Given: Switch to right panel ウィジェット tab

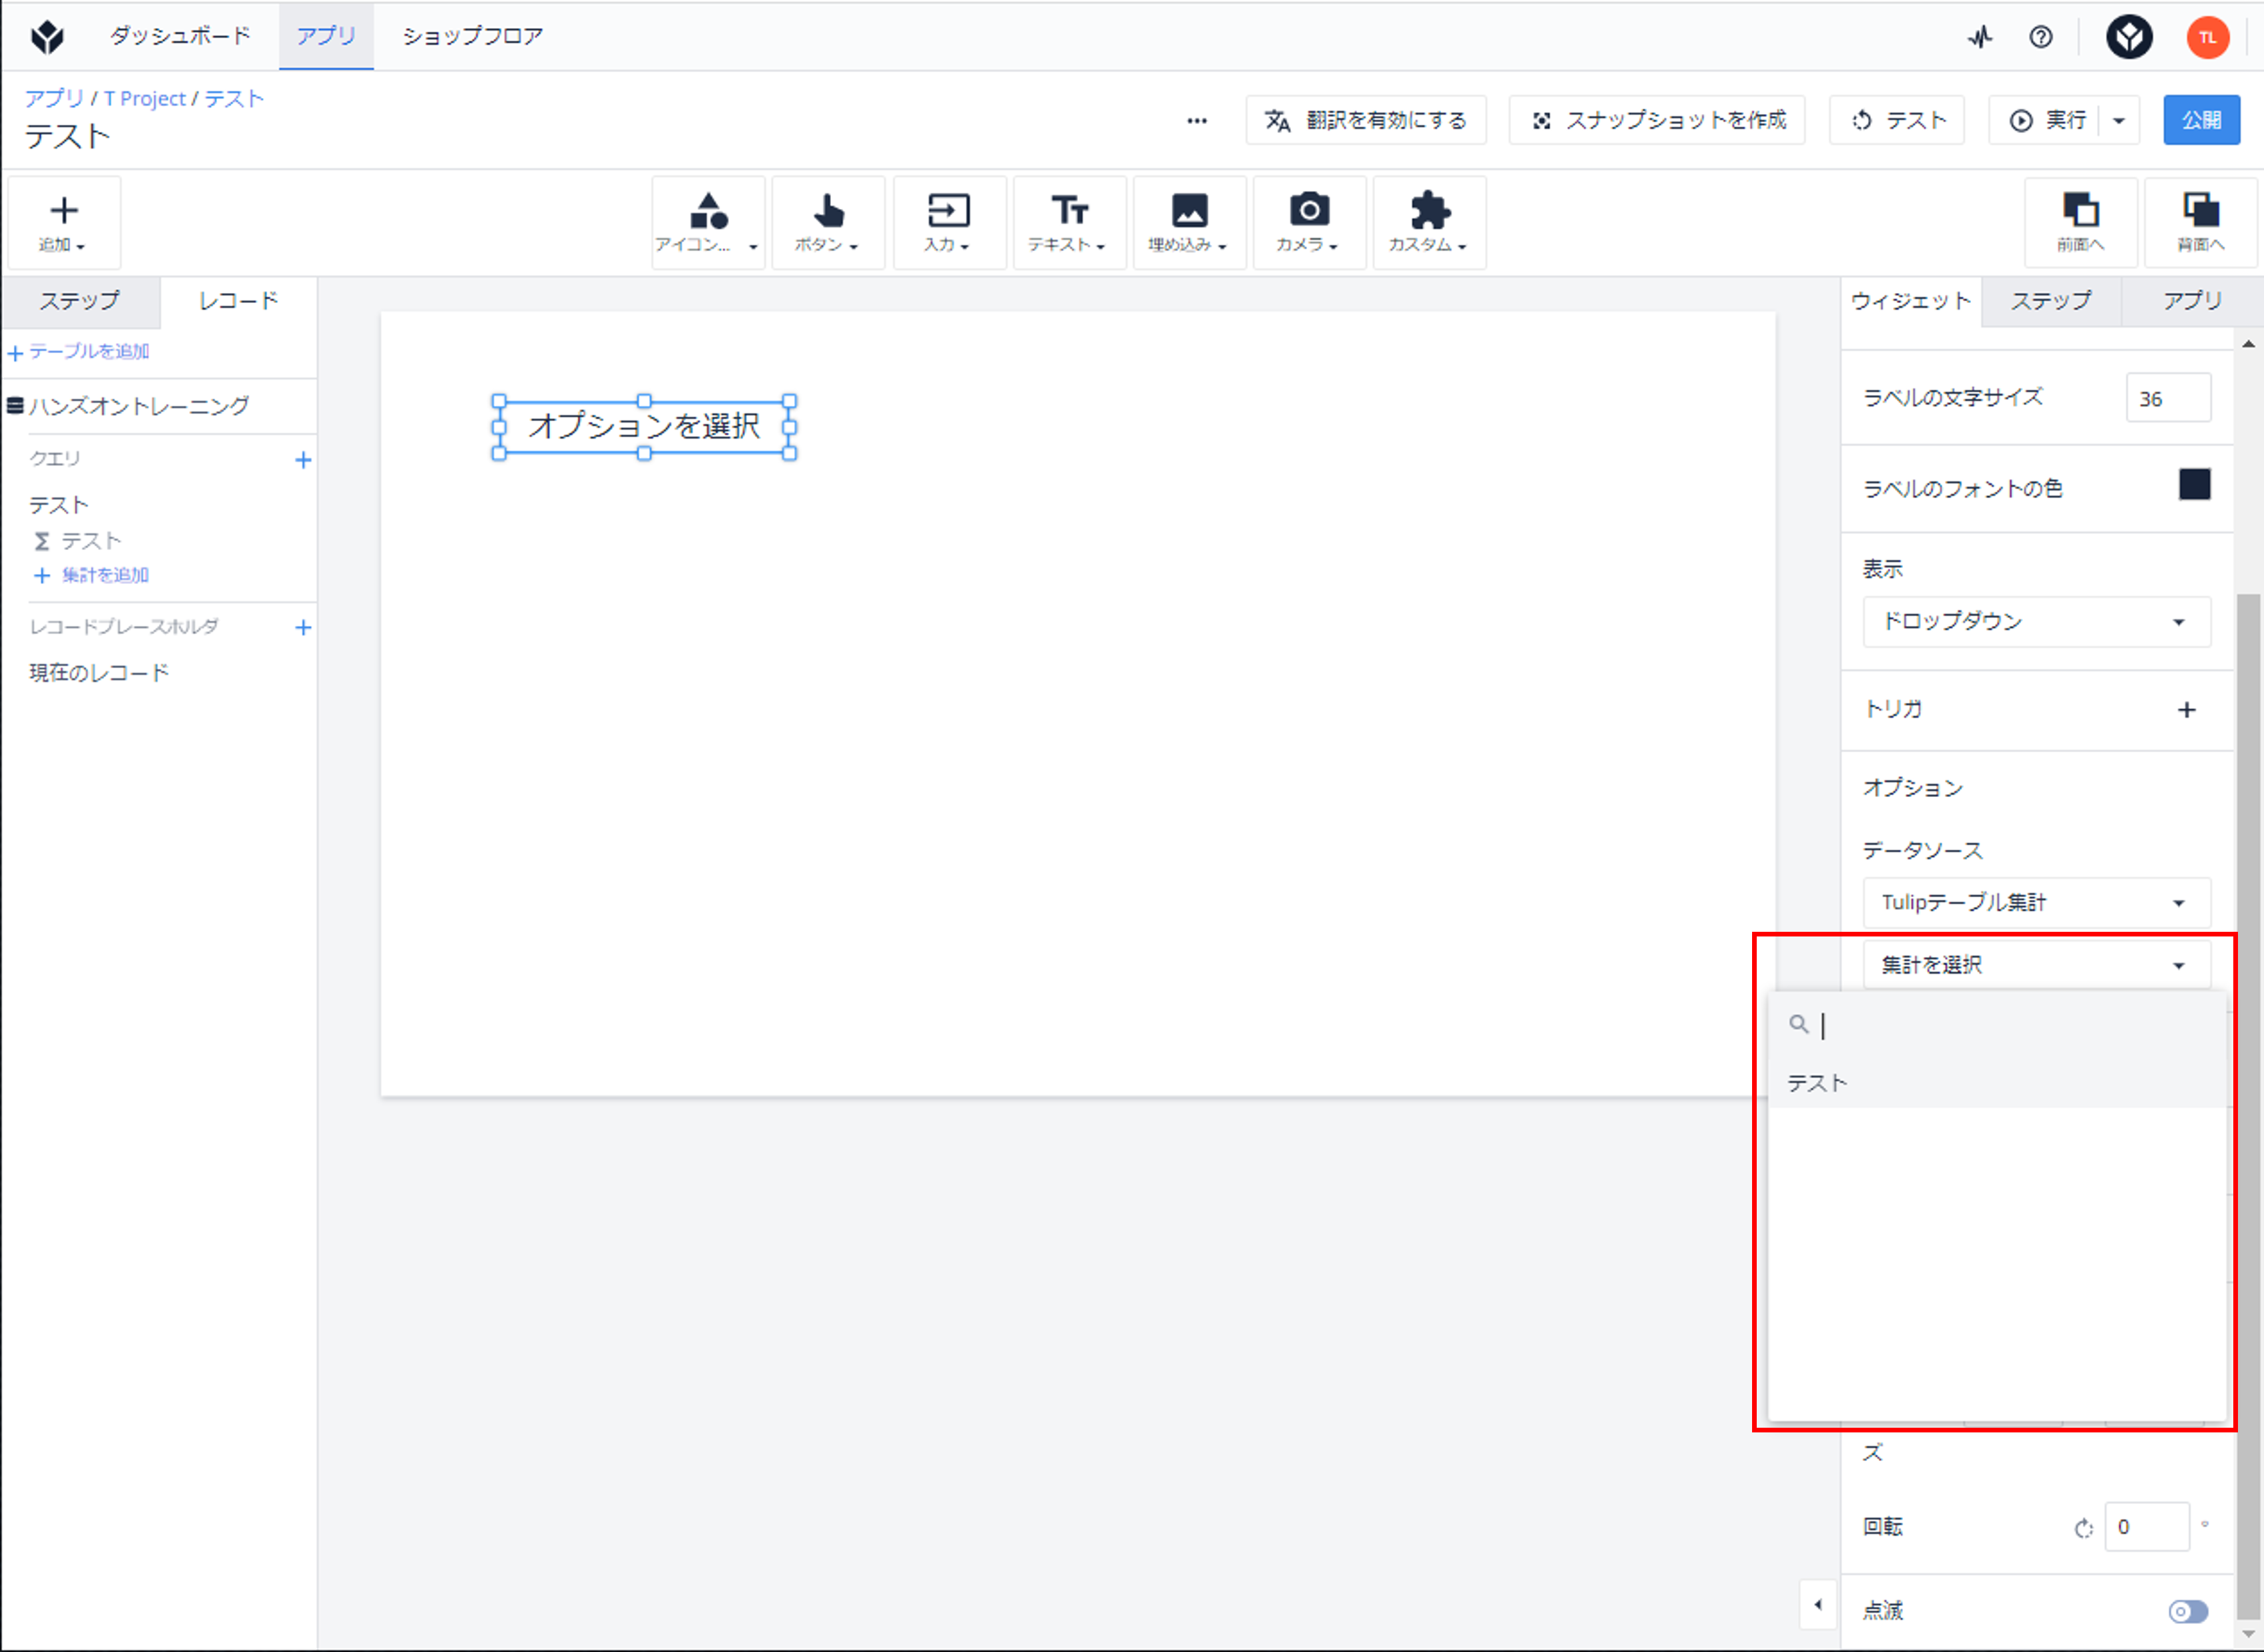Looking at the screenshot, I should click(1910, 301).
